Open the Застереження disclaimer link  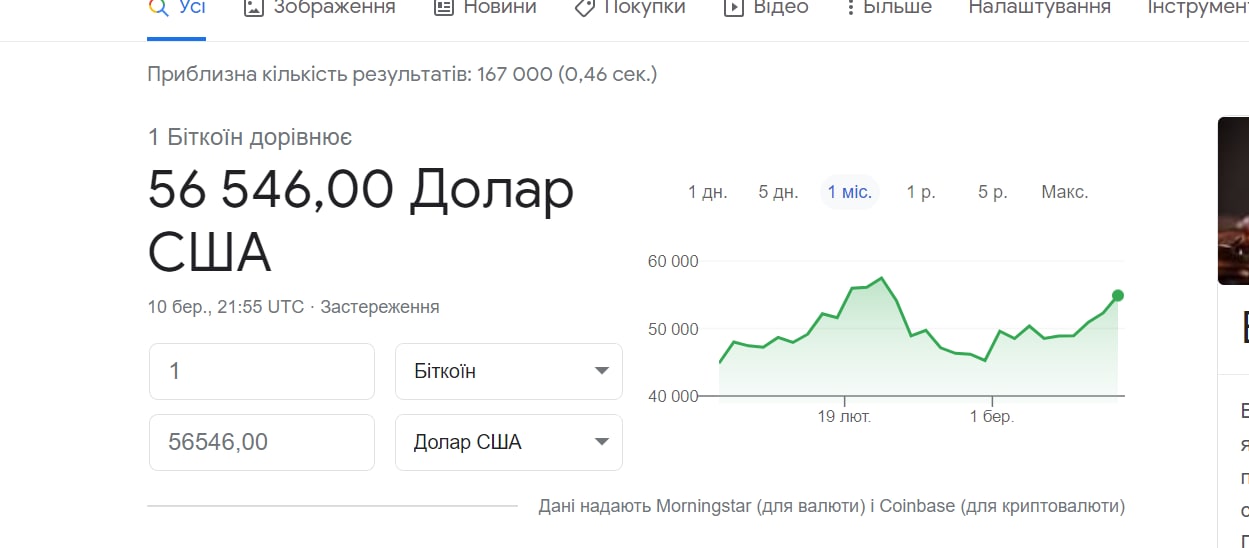pos(380,307)
